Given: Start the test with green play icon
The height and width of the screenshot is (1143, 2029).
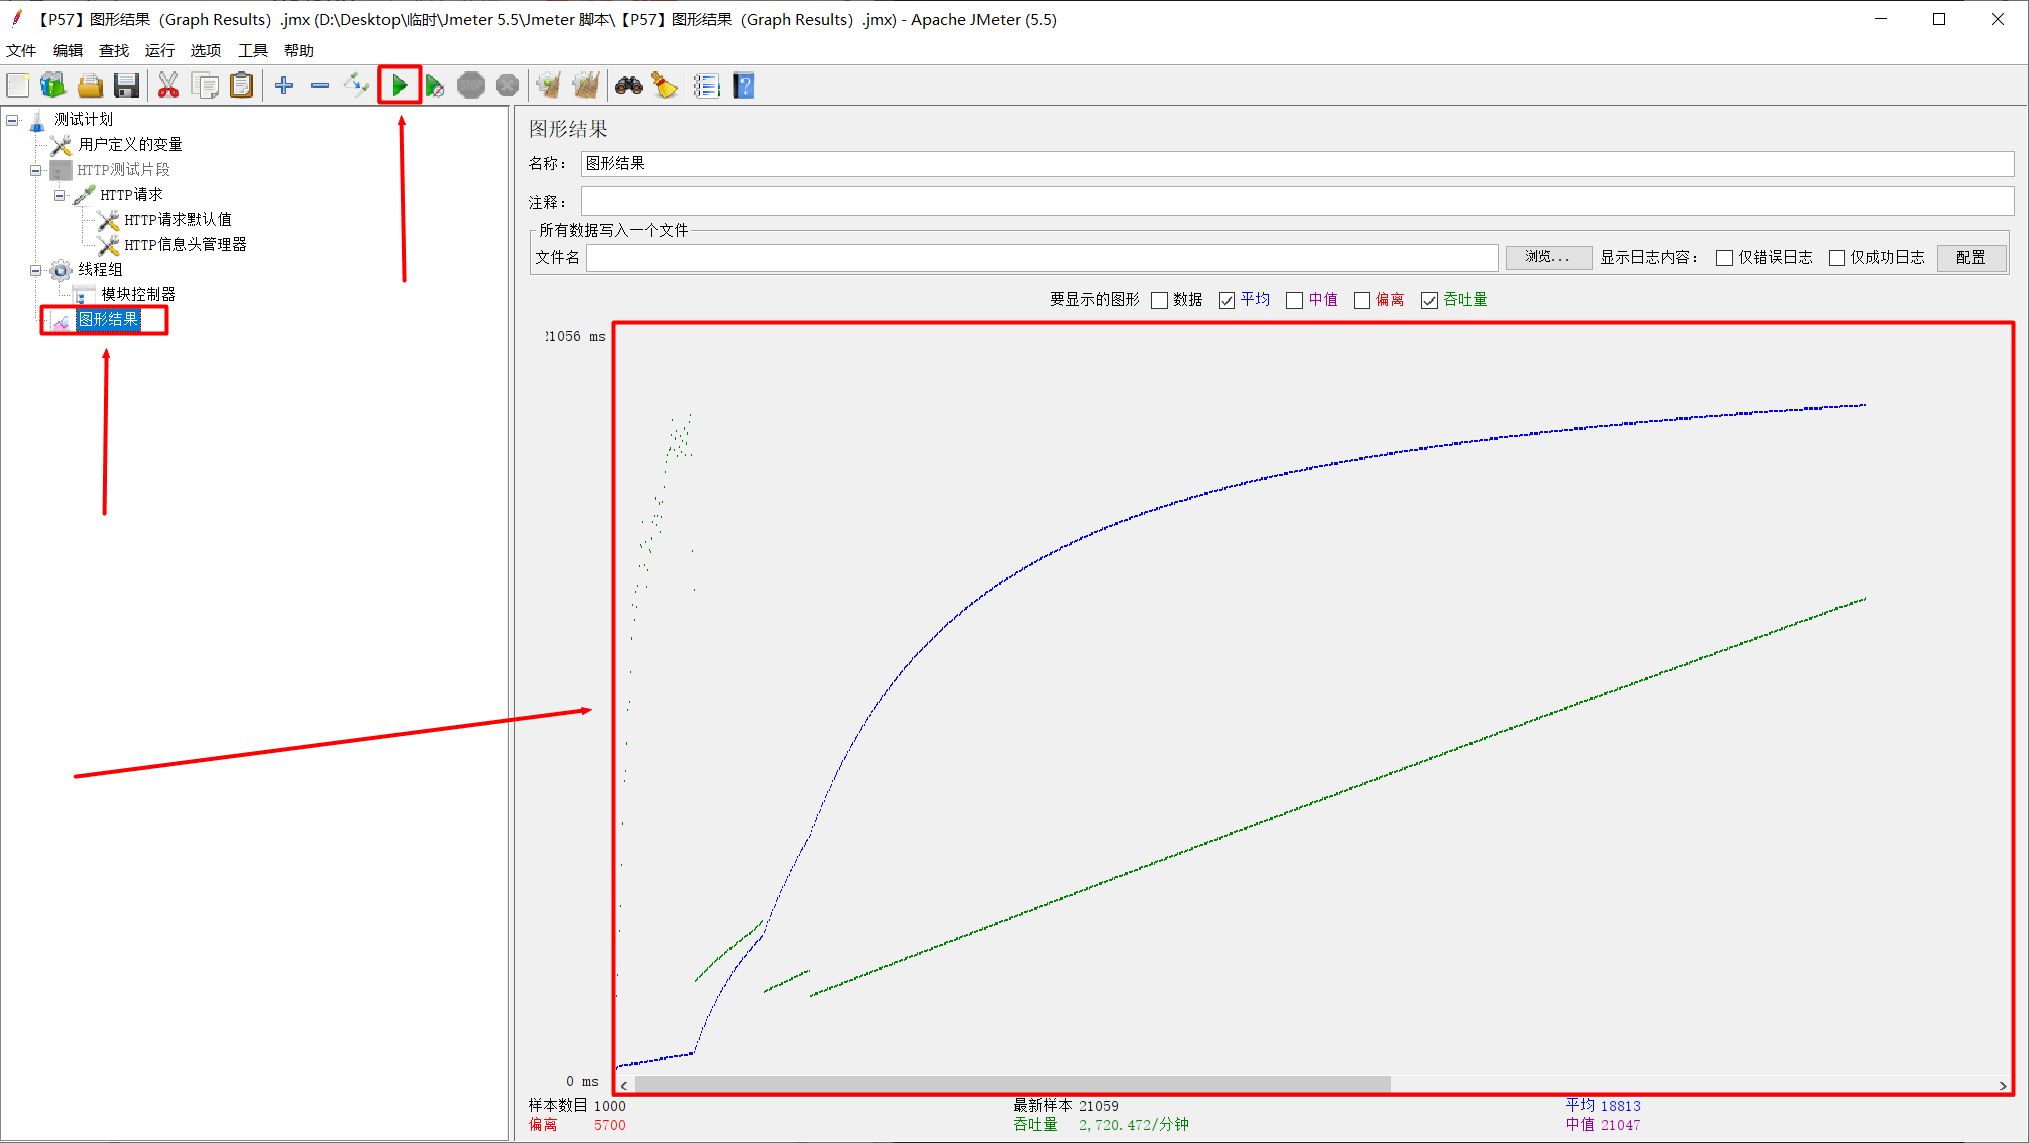Looking at the screenshot, I should [399, 86].
